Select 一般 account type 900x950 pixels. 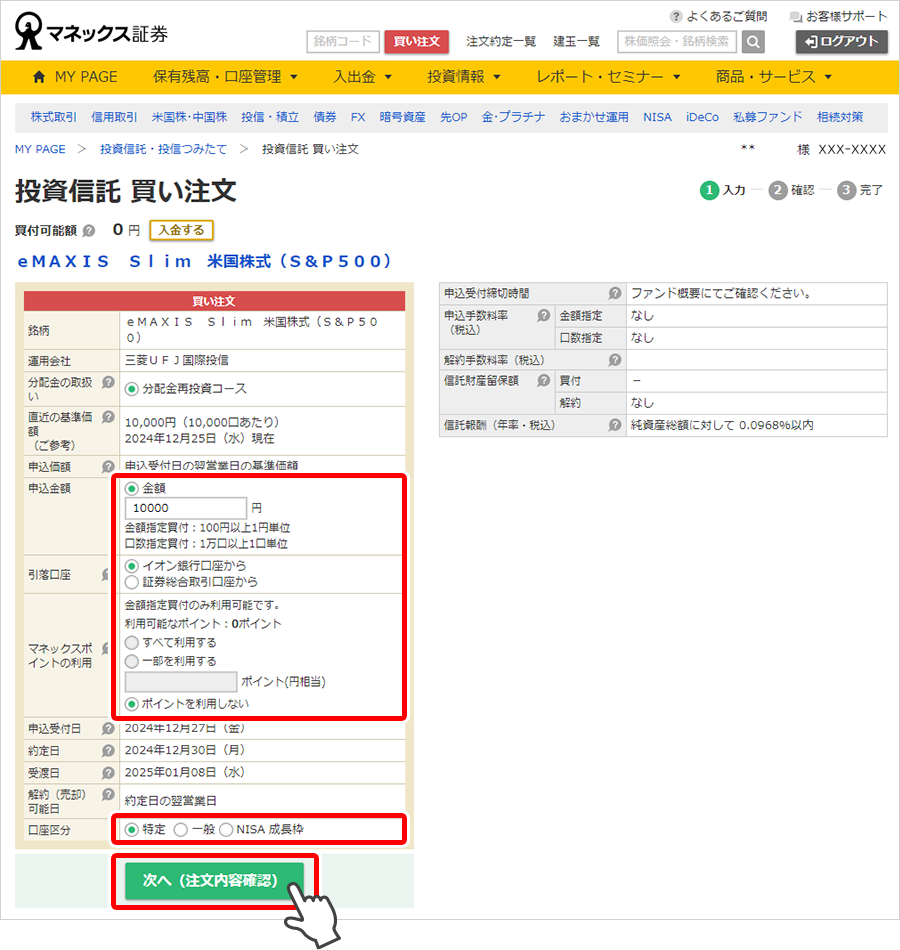click(181, 830)
